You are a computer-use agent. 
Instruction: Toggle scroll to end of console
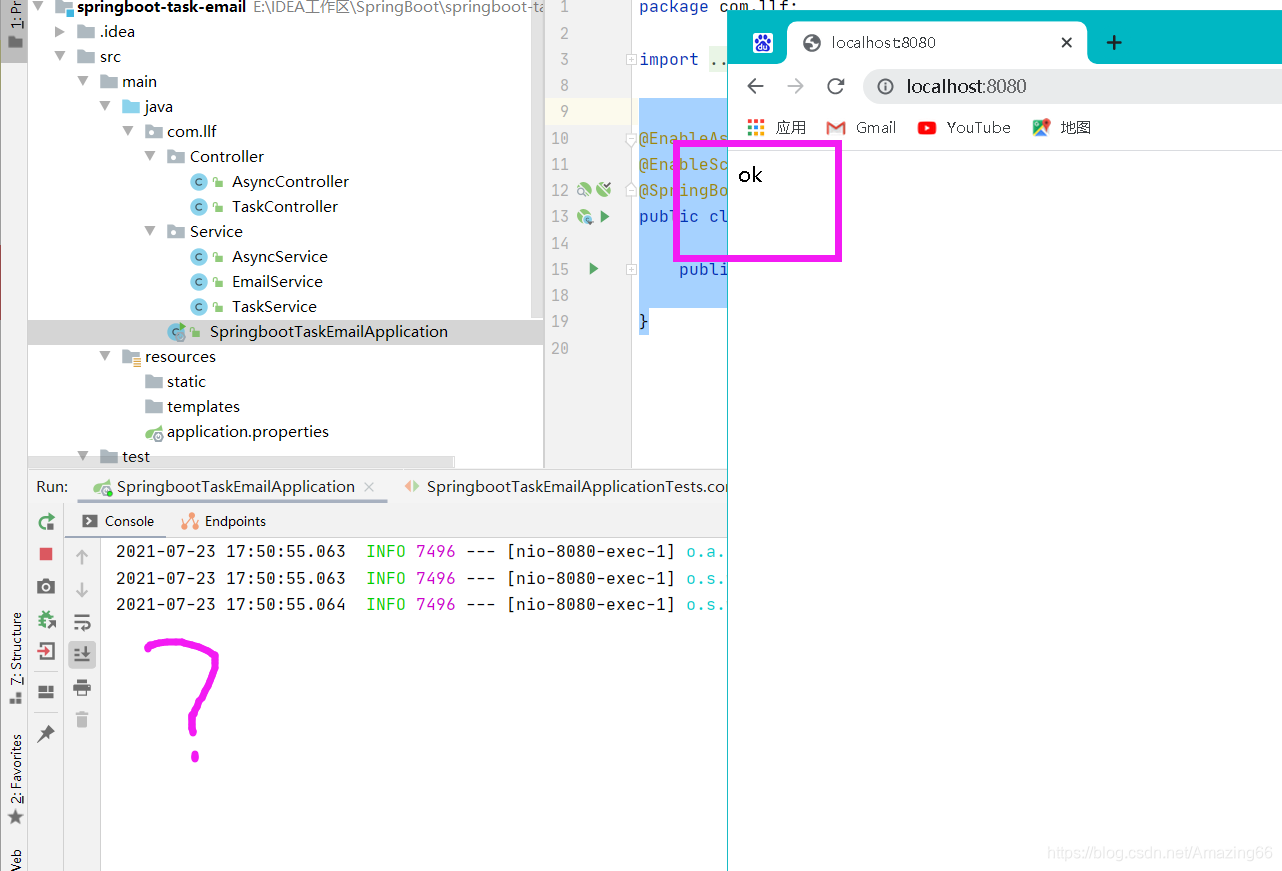click(82, 654)
